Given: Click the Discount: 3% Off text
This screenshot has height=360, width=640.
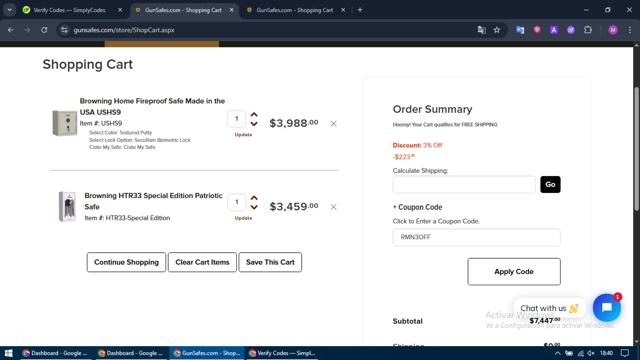Looking at the screenshot, I should 417,145.
